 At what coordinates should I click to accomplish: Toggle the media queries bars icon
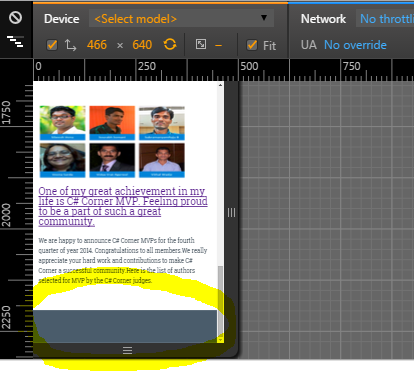click(x=15, y=41)
